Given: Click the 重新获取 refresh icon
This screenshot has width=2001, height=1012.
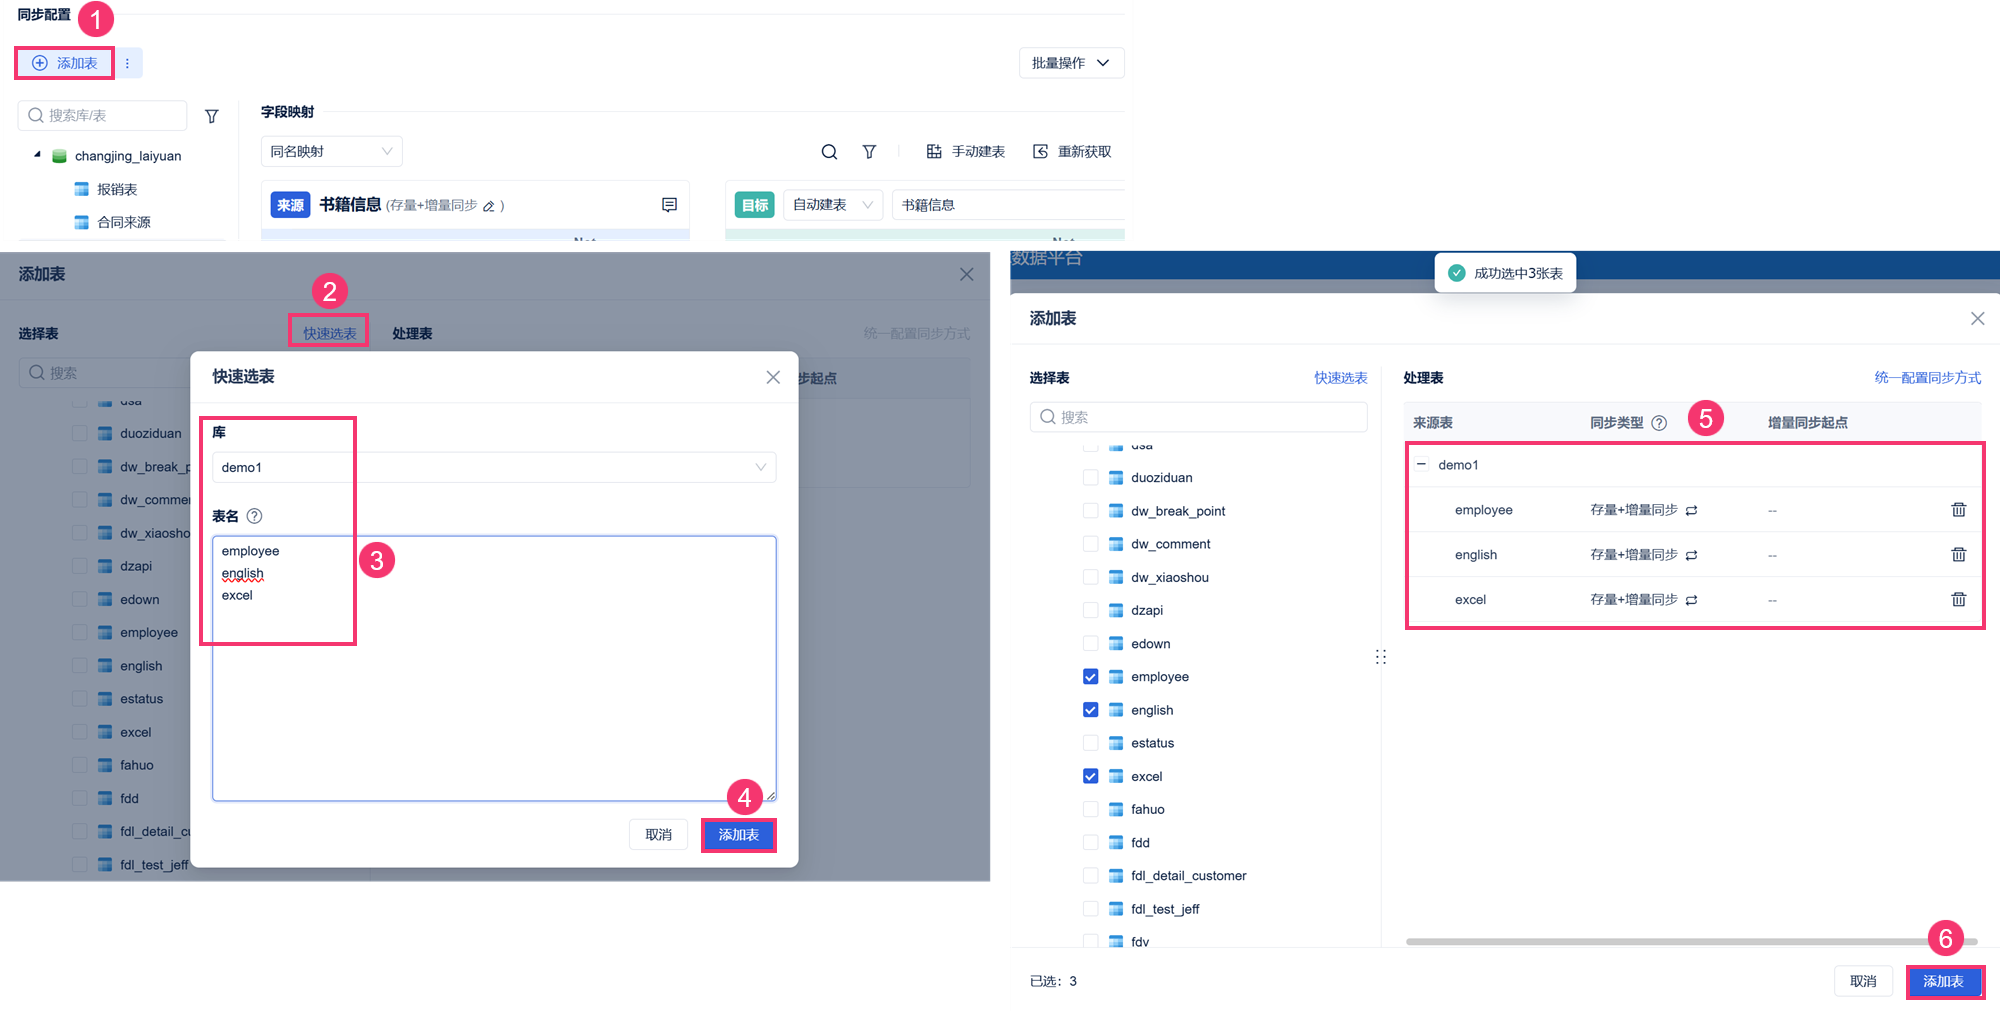Looking at the screenshot, I should pyautogui.click(x=1040, y=152).
